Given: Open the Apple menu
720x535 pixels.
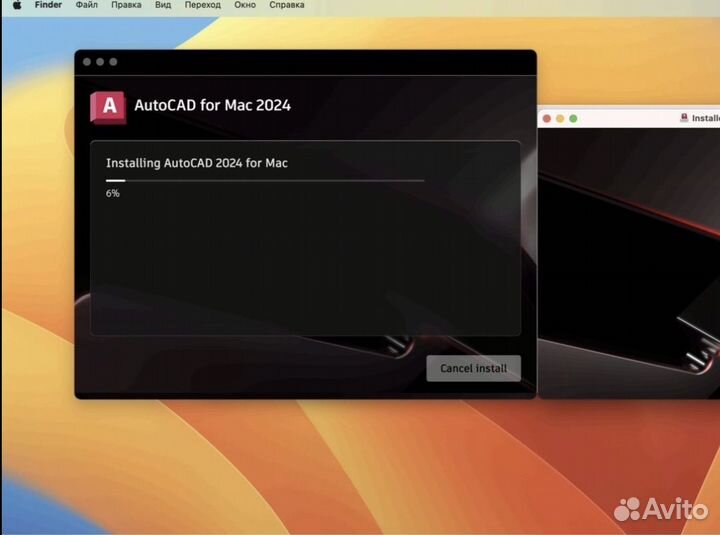Looking at the screenshot, I should coord(17,5).
